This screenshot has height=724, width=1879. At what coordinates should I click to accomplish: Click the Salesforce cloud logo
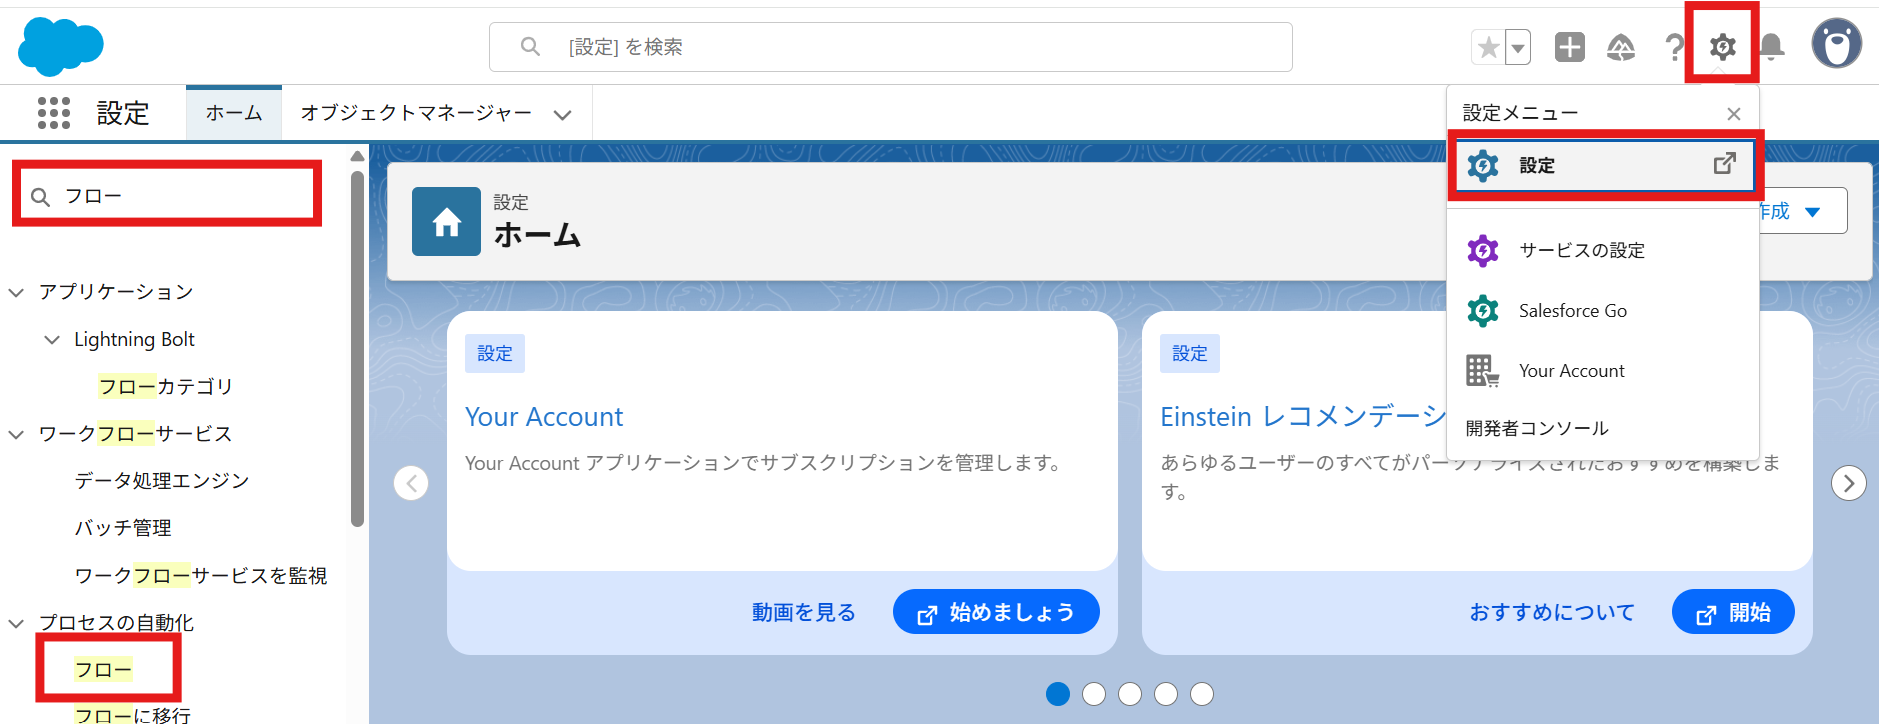pyautogui.click(x=60, y=46)
